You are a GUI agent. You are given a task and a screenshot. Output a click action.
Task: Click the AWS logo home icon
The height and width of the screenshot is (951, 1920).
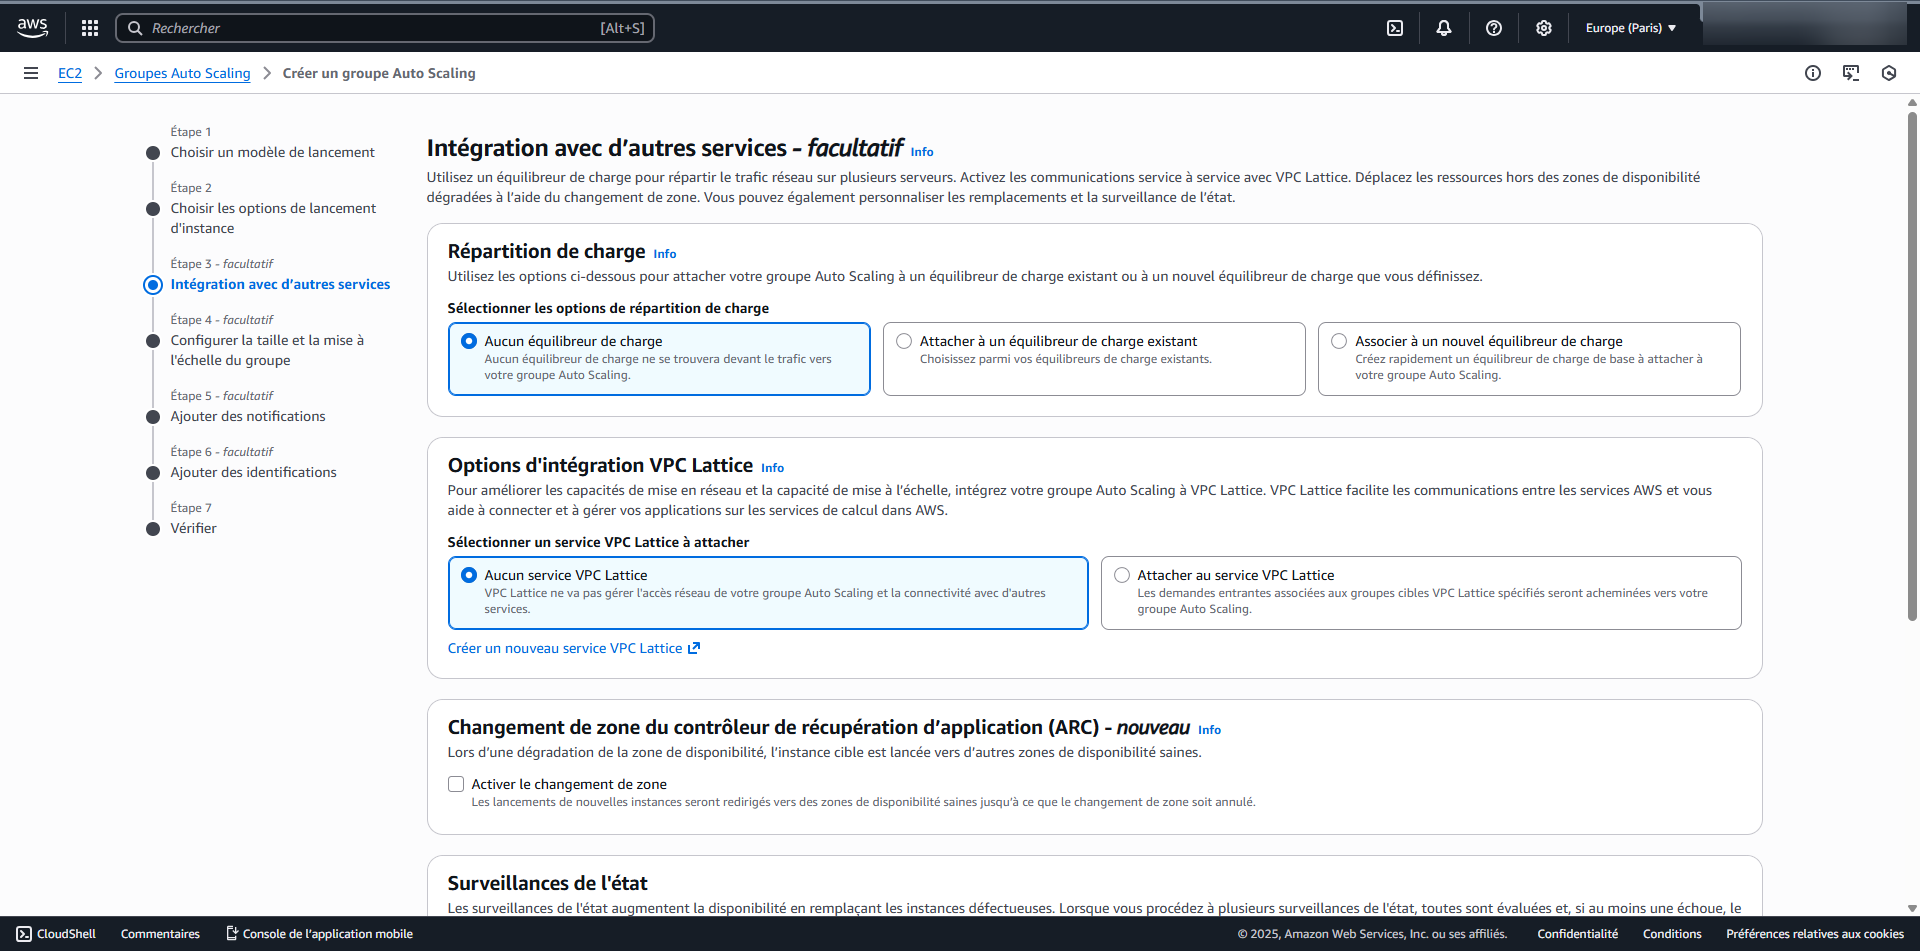(x=32, y=28)
